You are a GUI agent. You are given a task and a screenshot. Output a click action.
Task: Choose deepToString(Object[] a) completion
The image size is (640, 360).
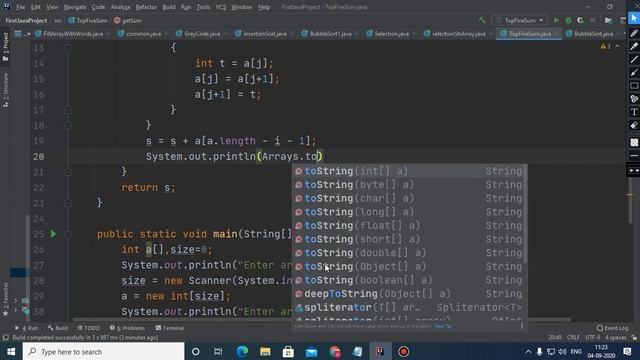pos(409,294)
